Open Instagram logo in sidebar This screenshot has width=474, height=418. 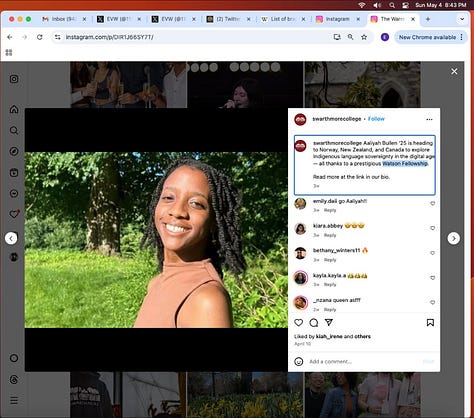(14, 79)
